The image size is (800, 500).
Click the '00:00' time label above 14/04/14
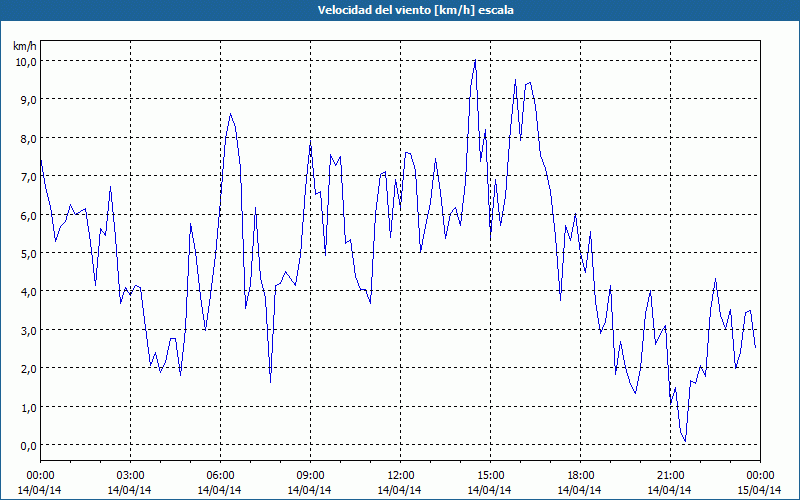tap(40, 476)
